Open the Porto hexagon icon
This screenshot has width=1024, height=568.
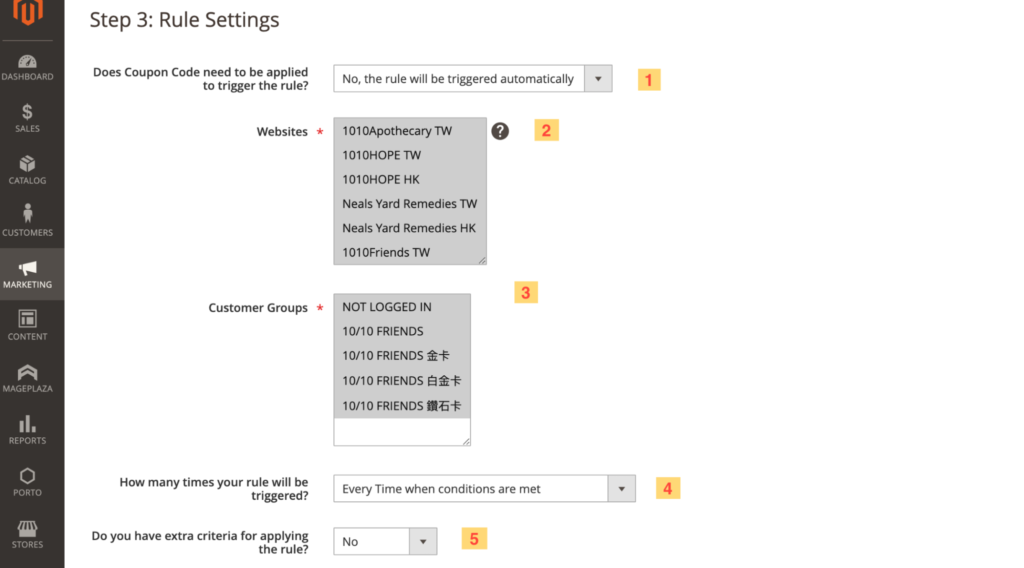pos(27,478)
